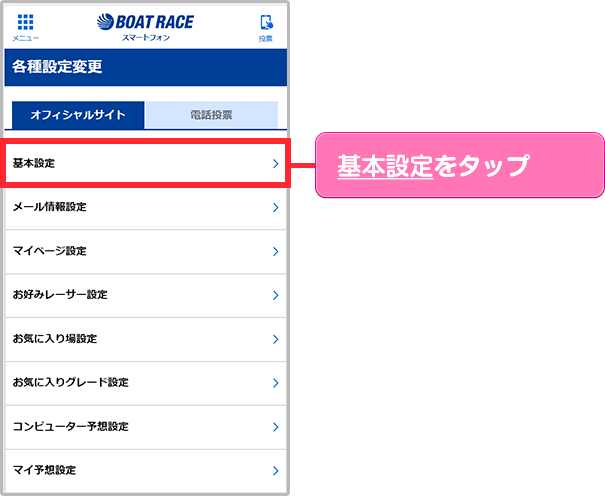
Task: Tap the chevron next to お気に入り場設定
Action: (275, 339)
